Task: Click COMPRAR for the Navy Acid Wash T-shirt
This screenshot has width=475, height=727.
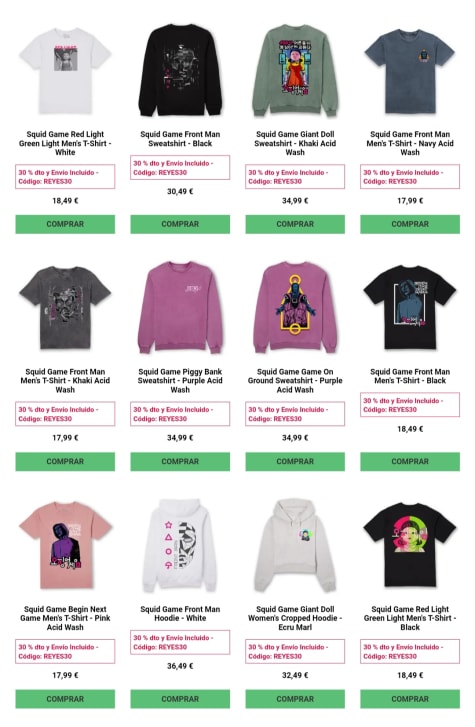Action: [x=410, y=224]
